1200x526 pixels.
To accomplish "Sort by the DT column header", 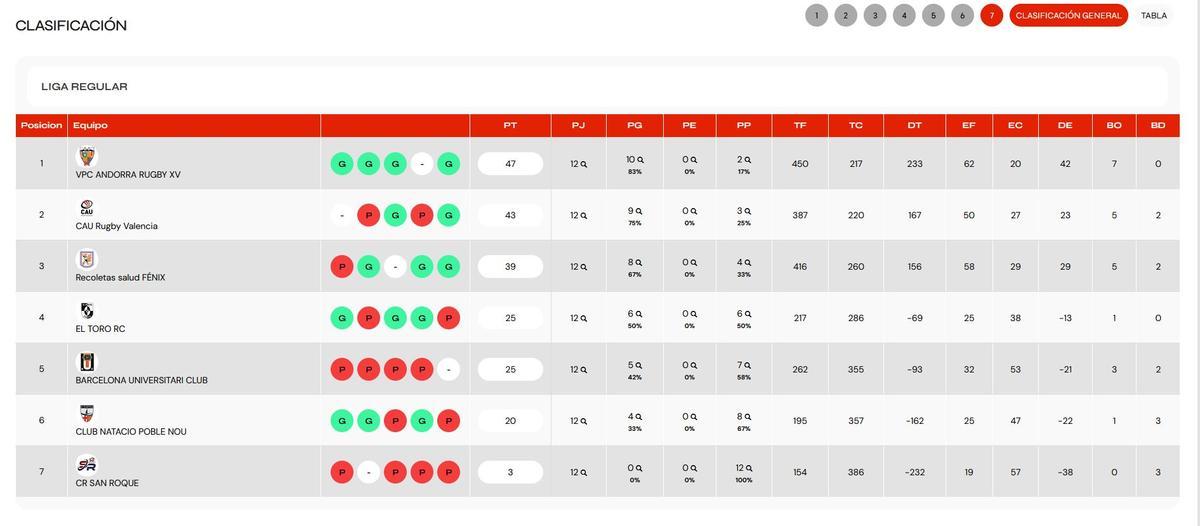I will [915, 126].
